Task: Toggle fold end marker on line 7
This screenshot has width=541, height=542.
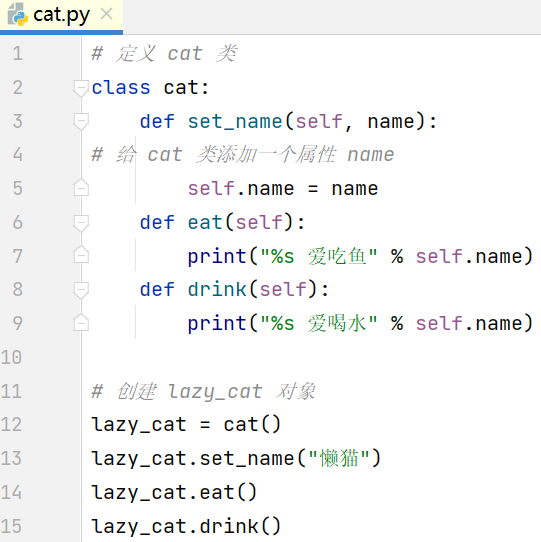Action: point(81,255)
